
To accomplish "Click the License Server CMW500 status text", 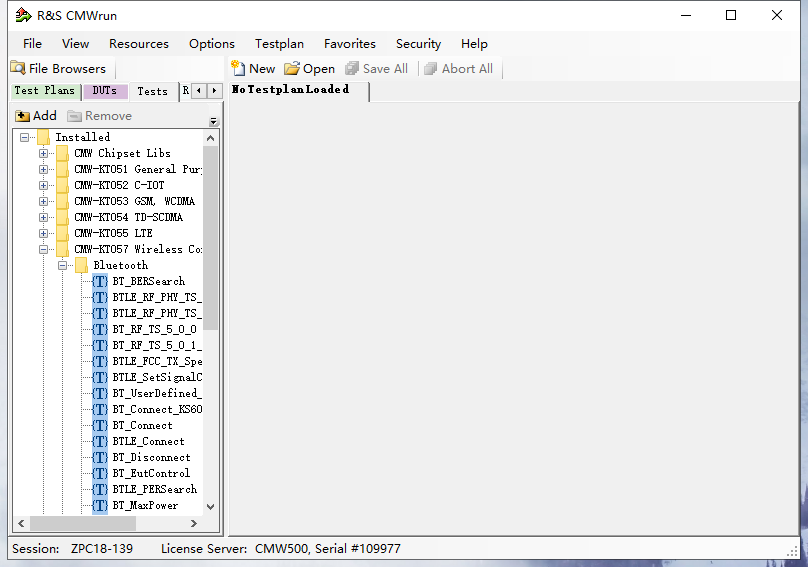I will [281, 549].
